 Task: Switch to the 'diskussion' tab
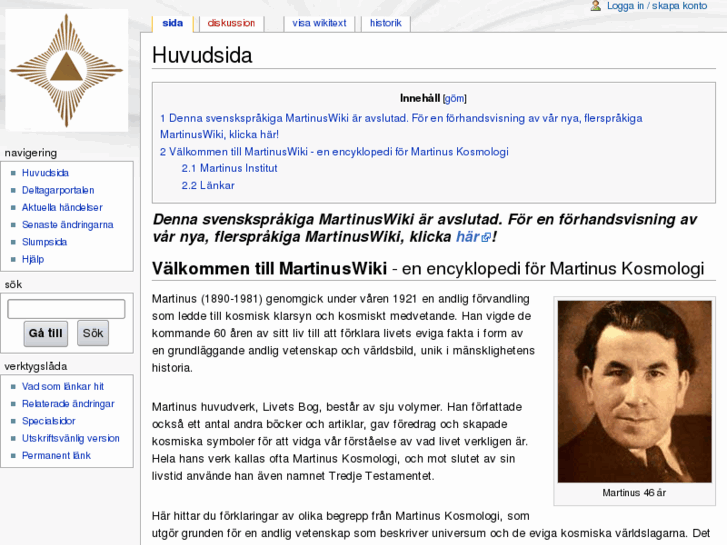[231, 23]
